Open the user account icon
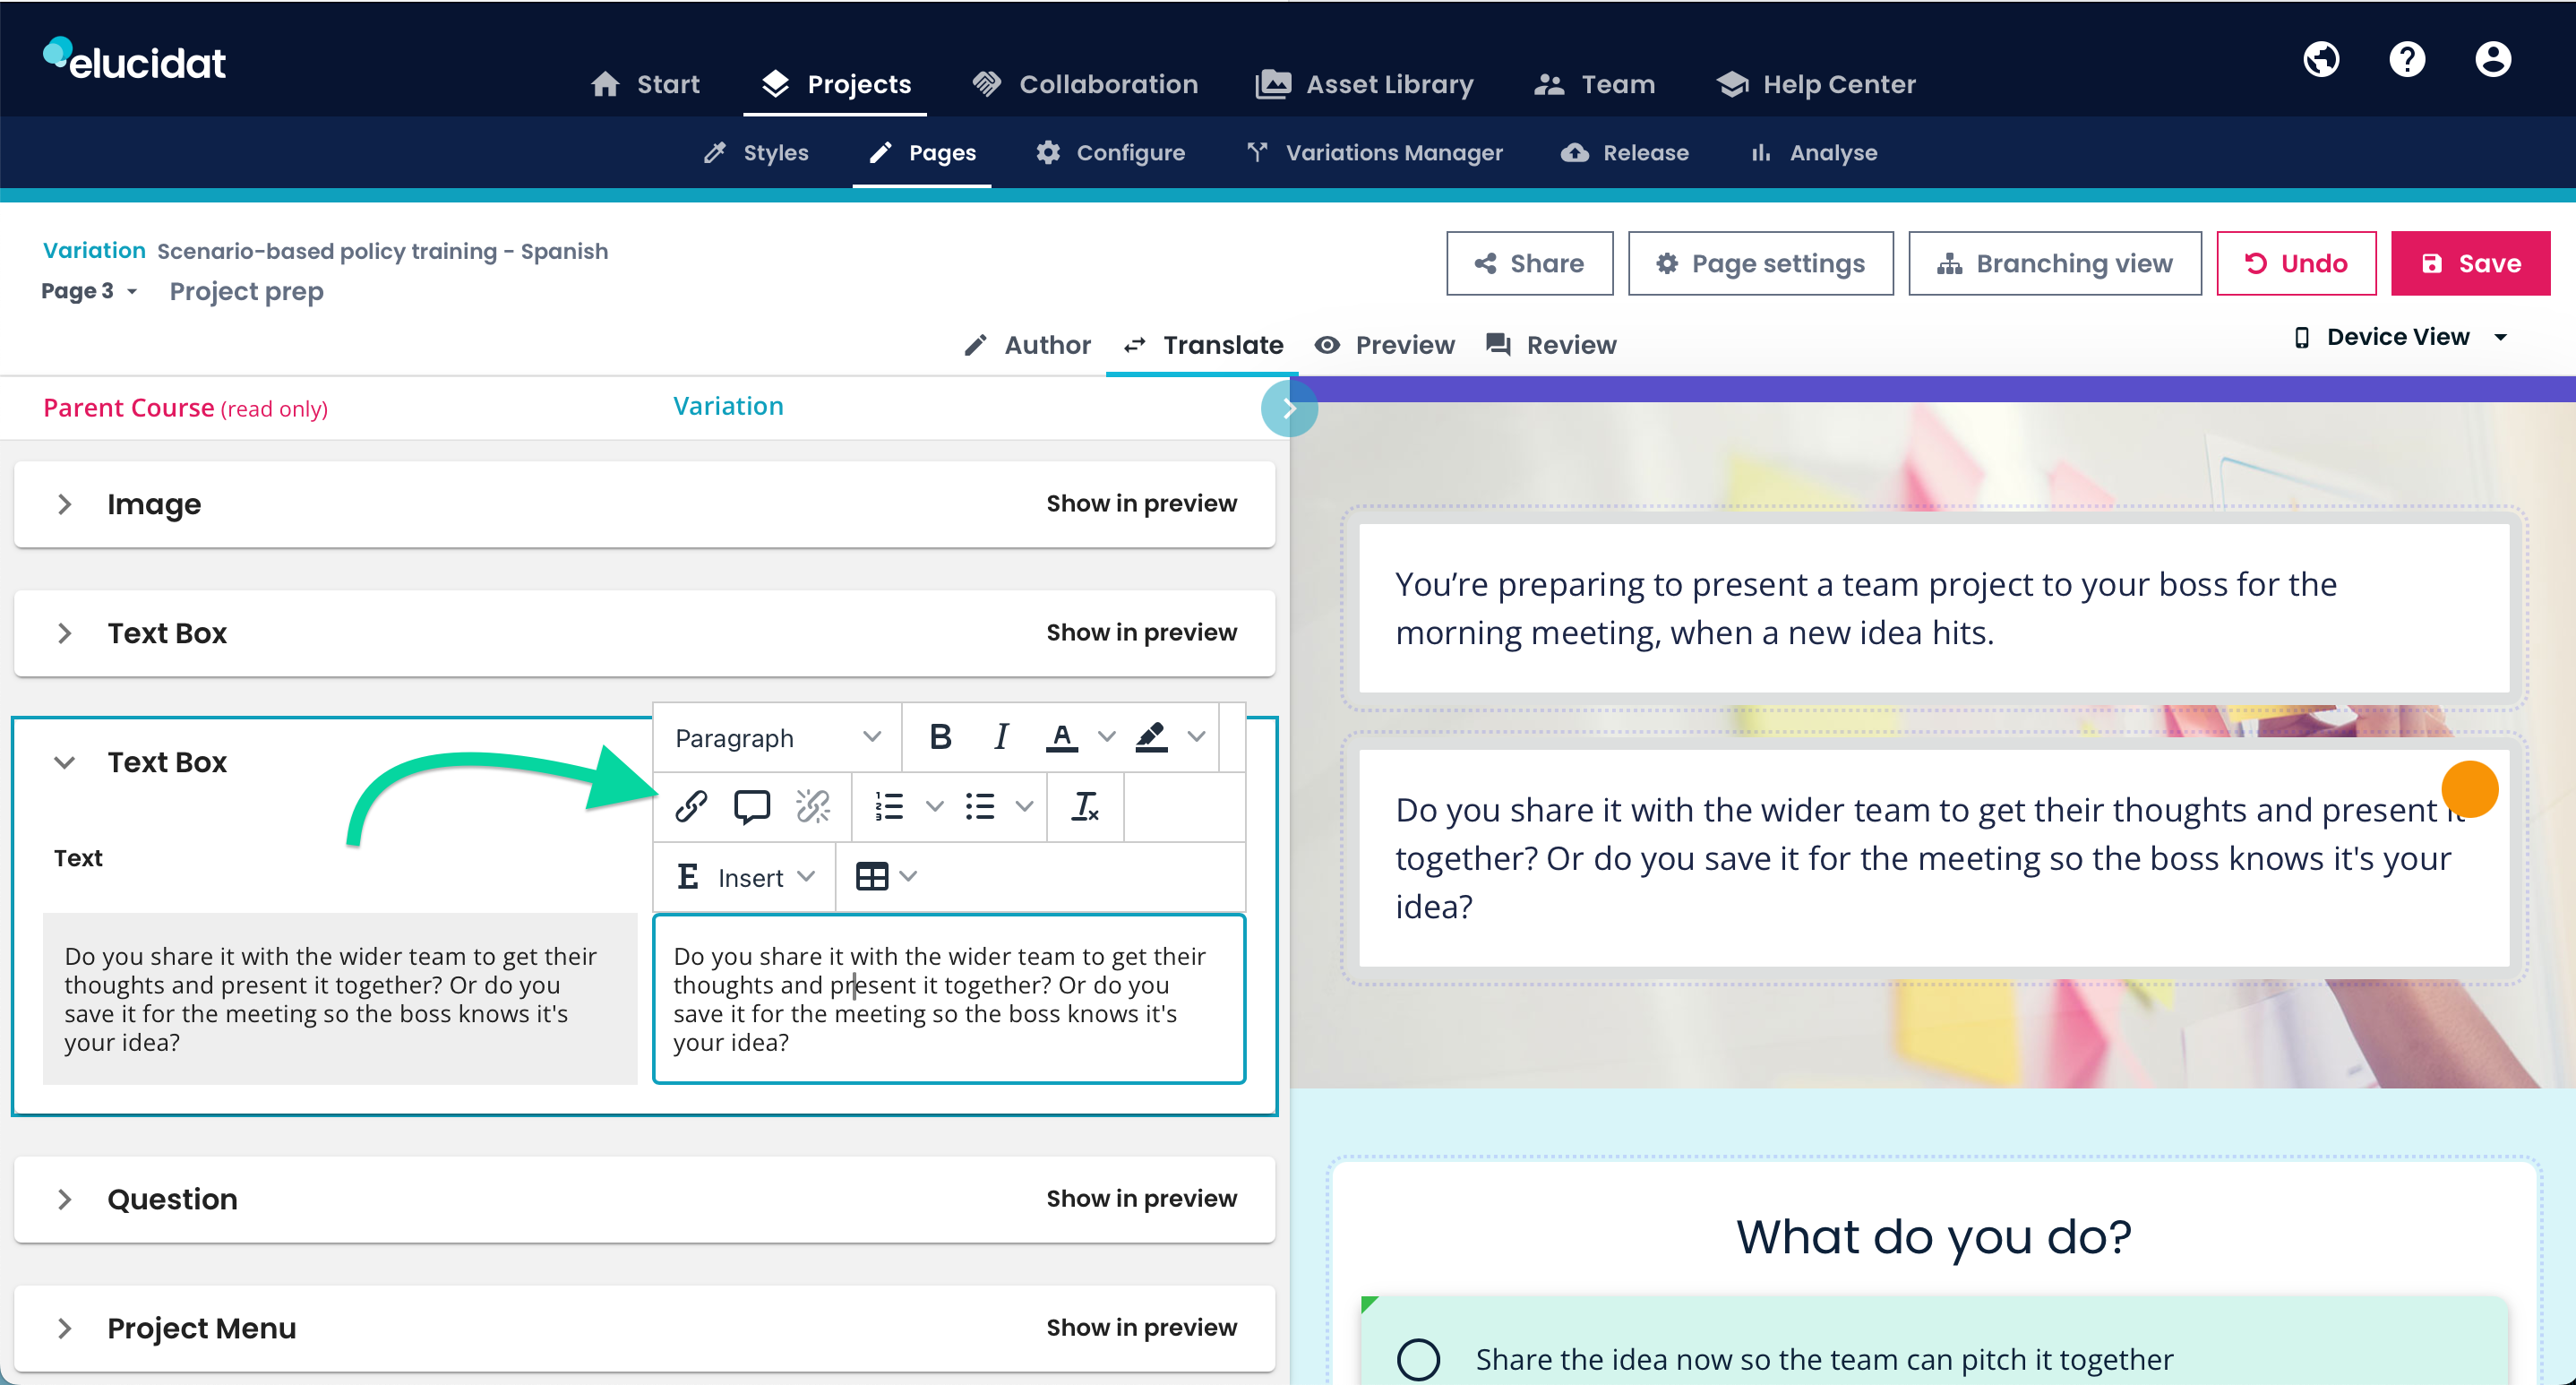Screen dimensions: 2576x1385 tap(2493, 59)
